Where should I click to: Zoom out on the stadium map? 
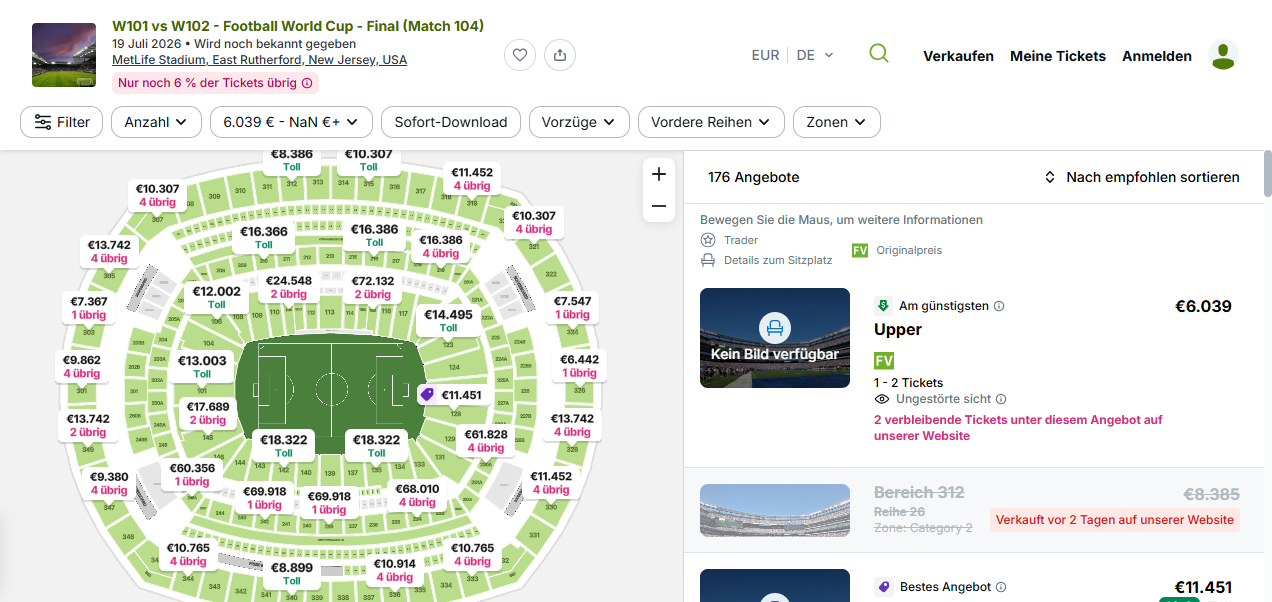(659, 206)
